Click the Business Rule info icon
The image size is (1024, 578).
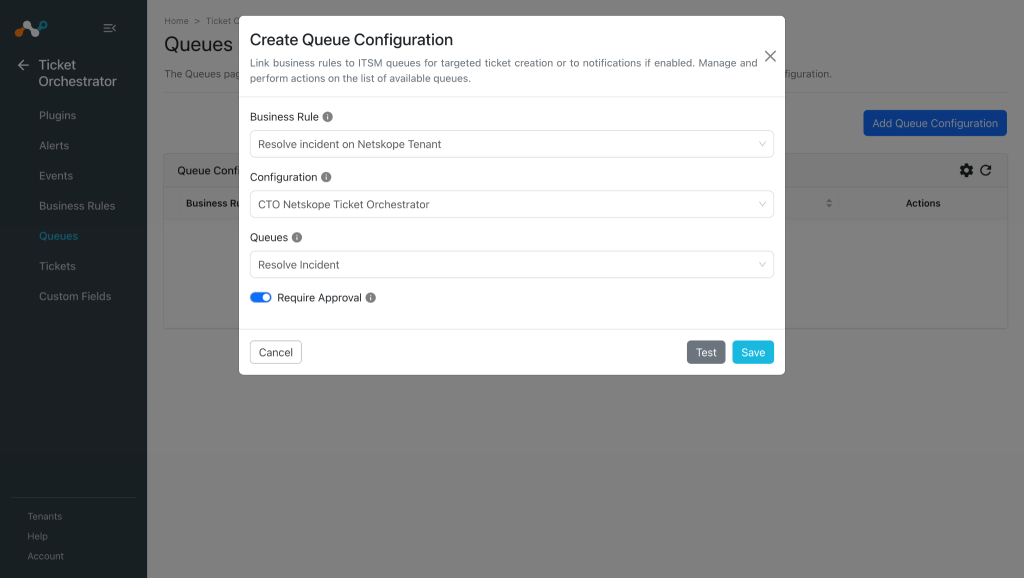point(328,117)
